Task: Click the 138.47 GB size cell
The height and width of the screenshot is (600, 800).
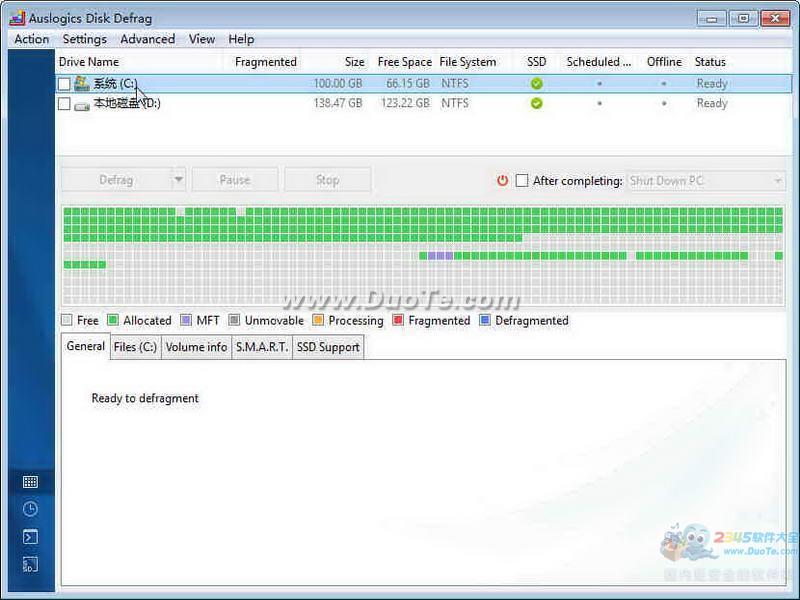Action: [x=338, y=104]
